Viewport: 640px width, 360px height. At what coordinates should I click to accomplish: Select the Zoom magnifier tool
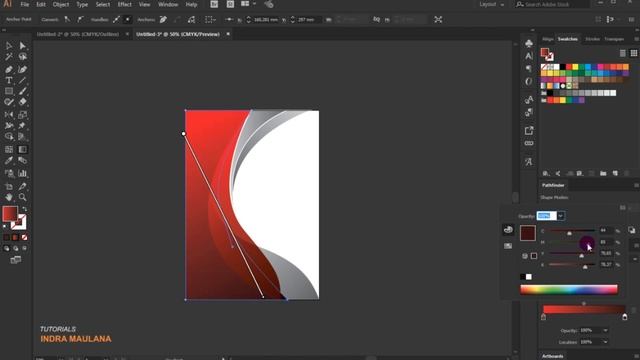point(22,198)
